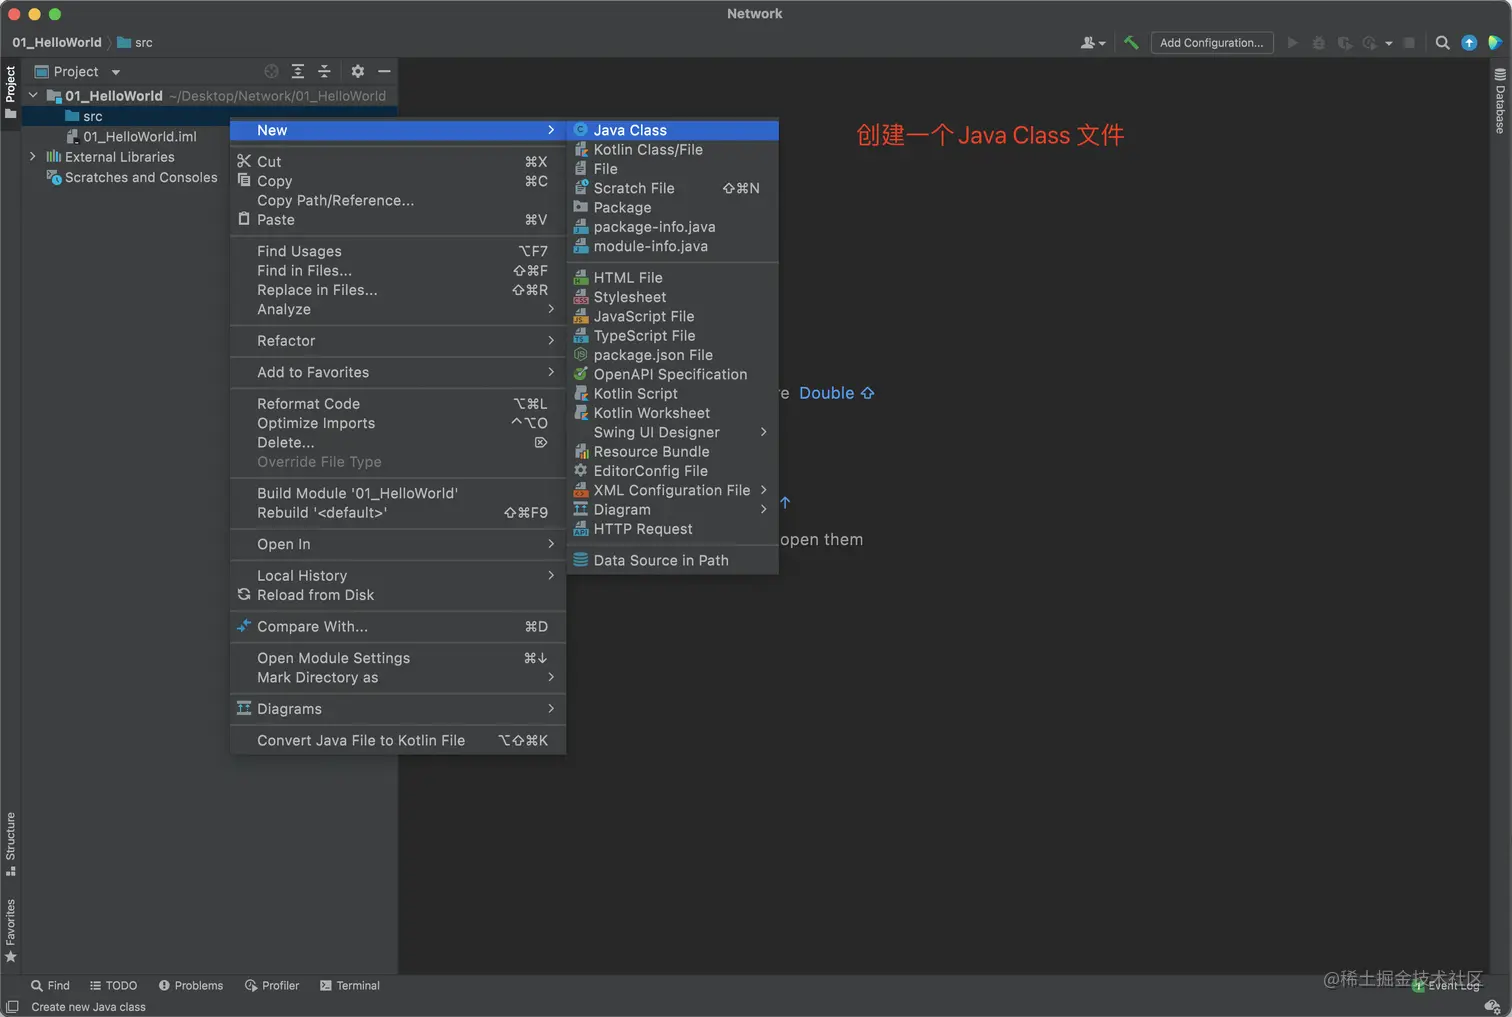Open Search Everywhere magnifier icon
Image resolution: width=1512 pixels, height=1017 pixels.
coord(1442,43)
